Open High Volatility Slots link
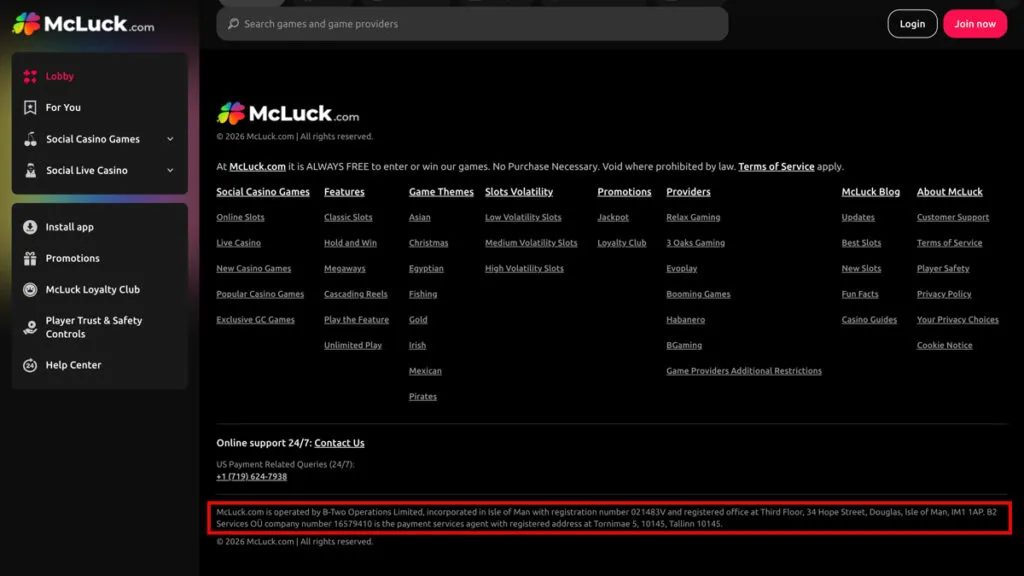 tap(524, 268)
